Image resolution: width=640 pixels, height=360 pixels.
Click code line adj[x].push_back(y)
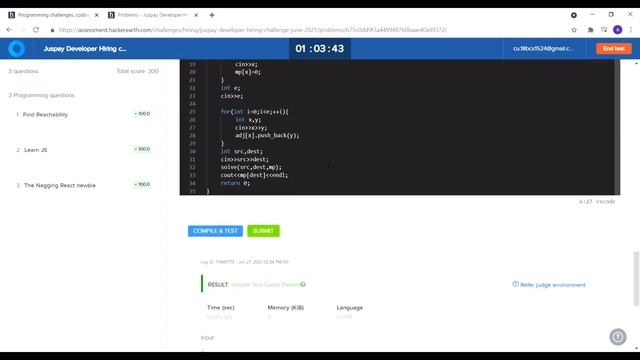pos(267,136)
